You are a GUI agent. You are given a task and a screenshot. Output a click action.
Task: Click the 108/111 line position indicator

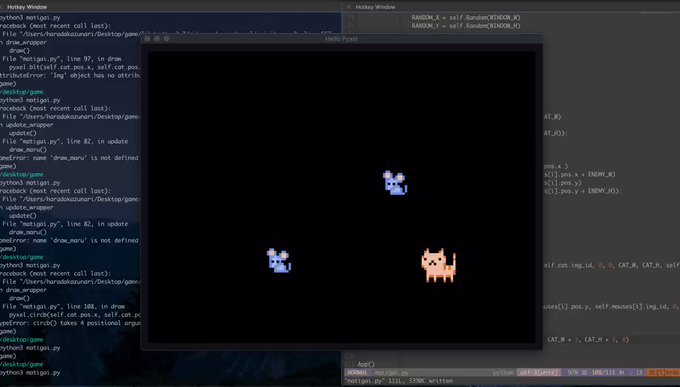608,373
